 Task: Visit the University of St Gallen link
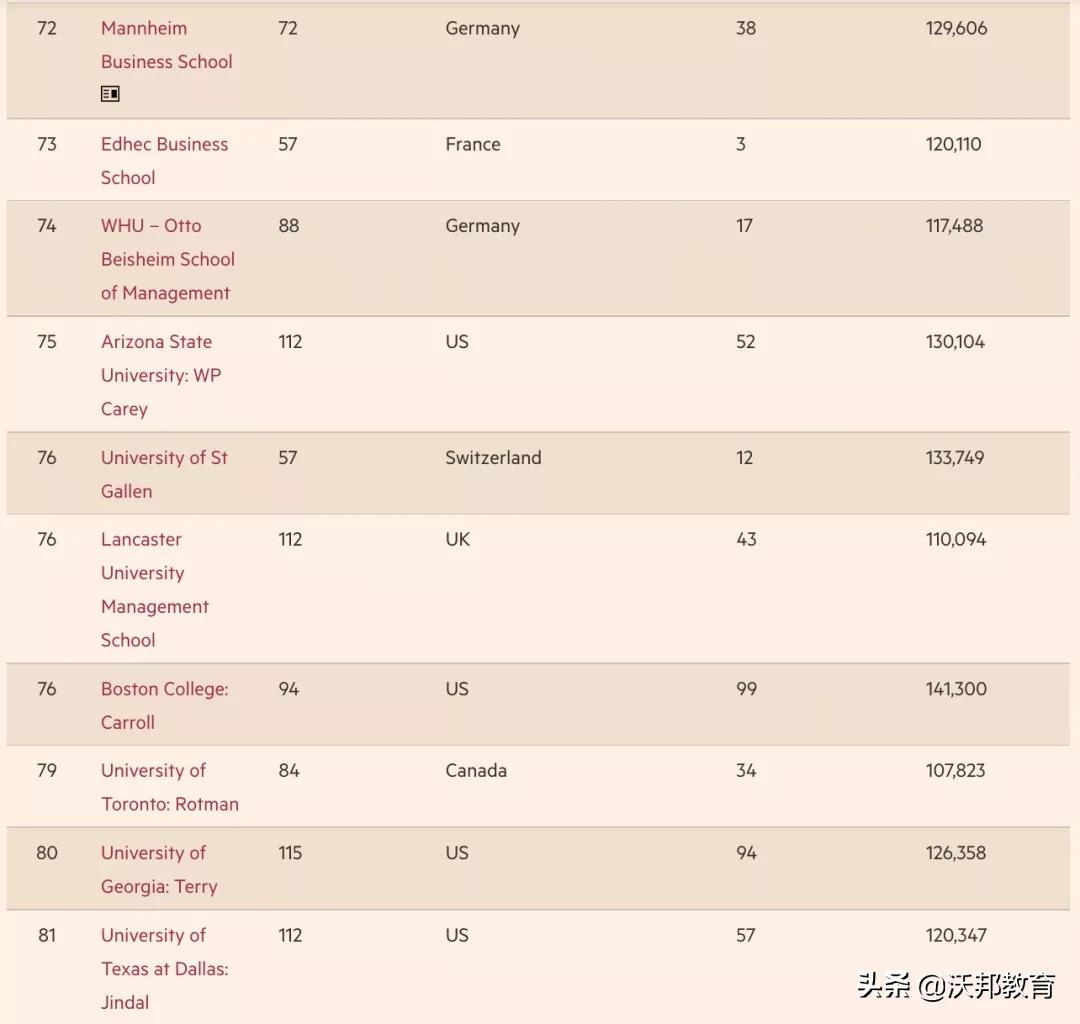[164, 474]
